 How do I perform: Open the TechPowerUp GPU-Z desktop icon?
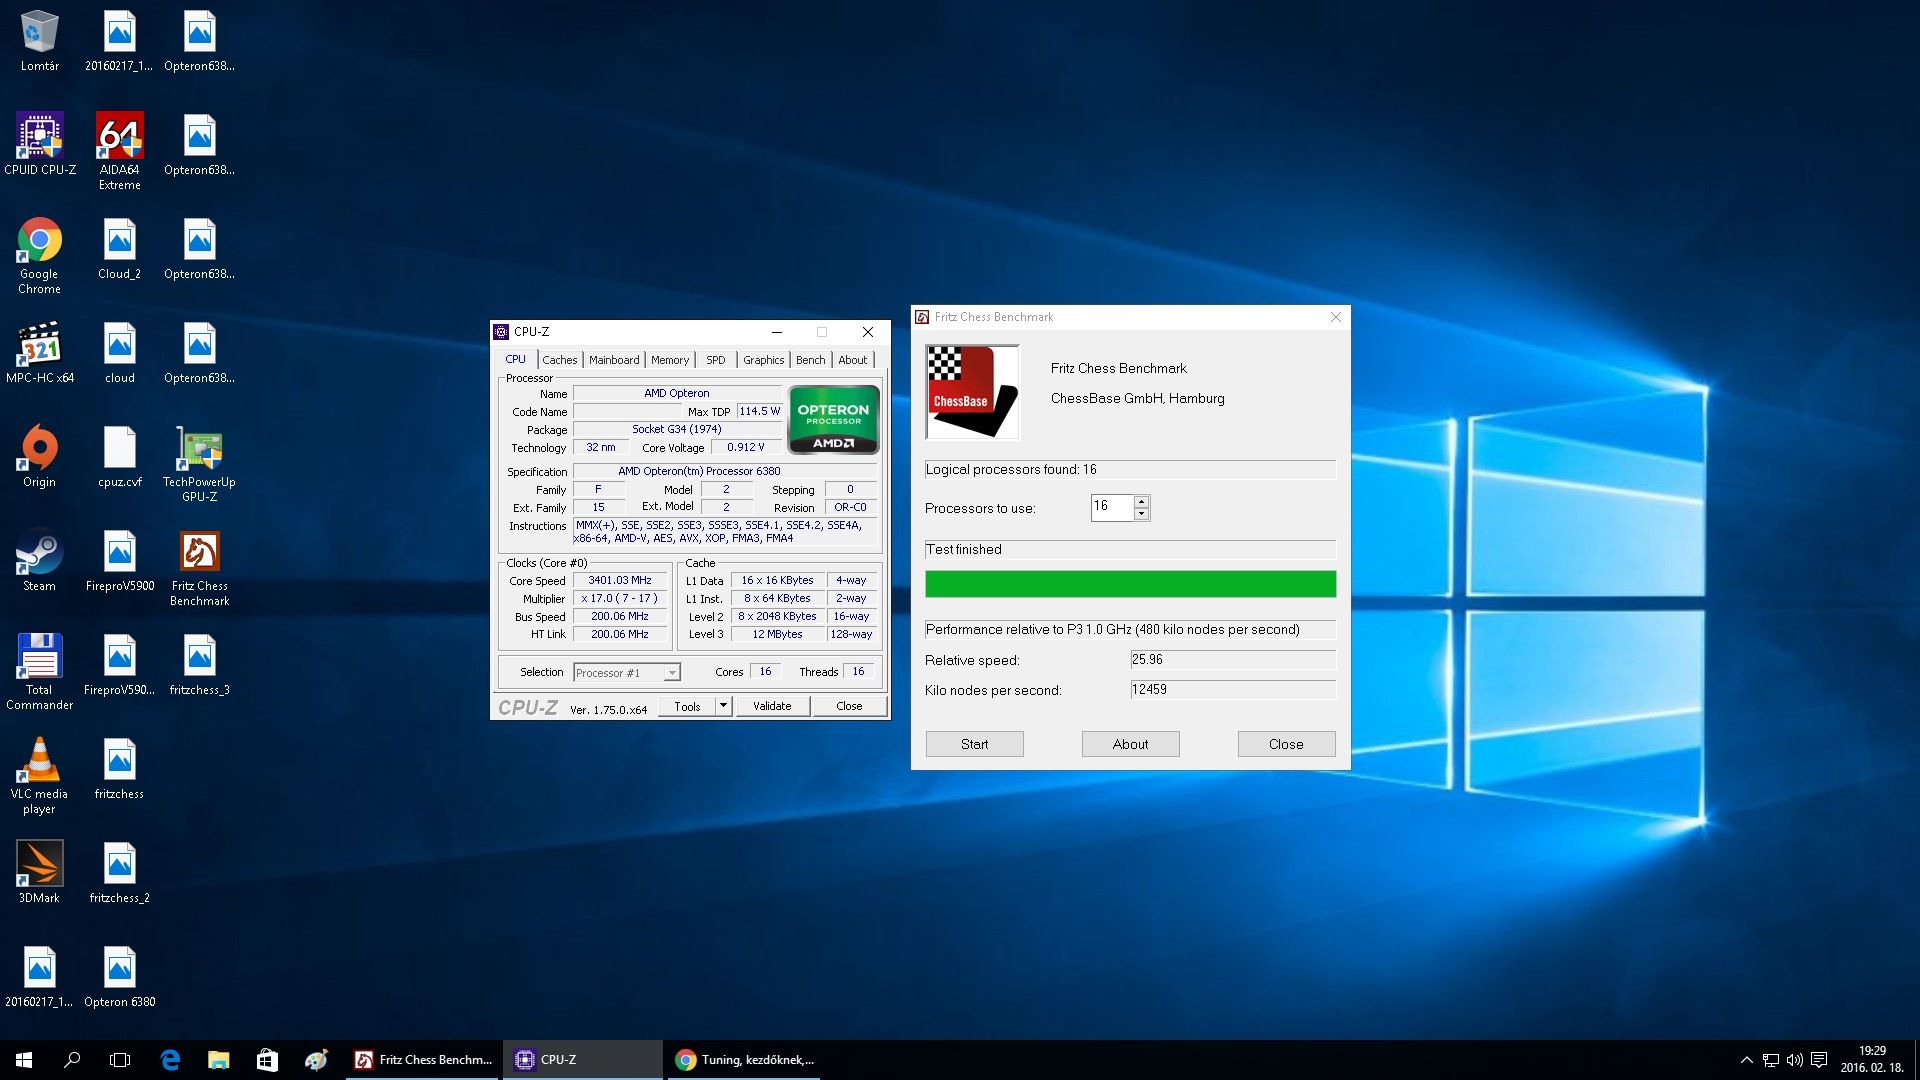point(200,463)
